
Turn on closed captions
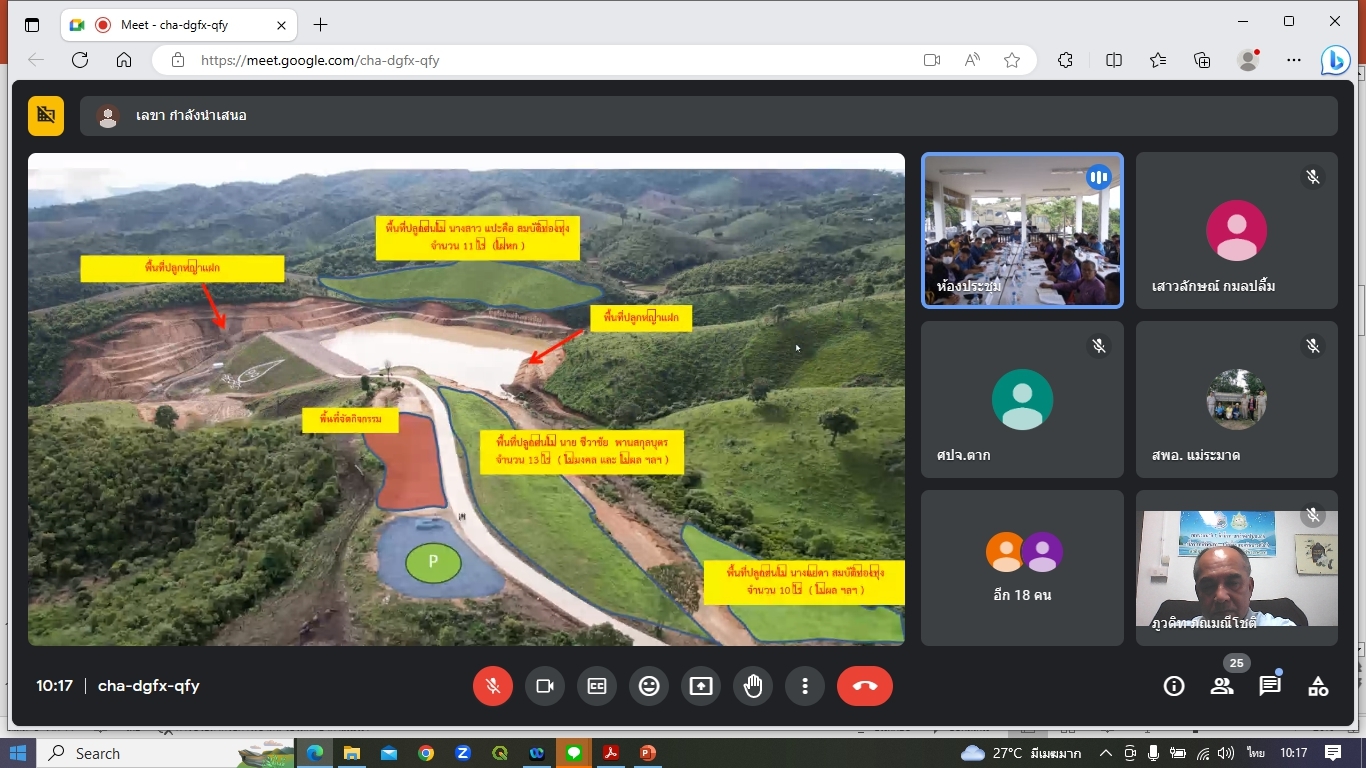tap(597, 686)
